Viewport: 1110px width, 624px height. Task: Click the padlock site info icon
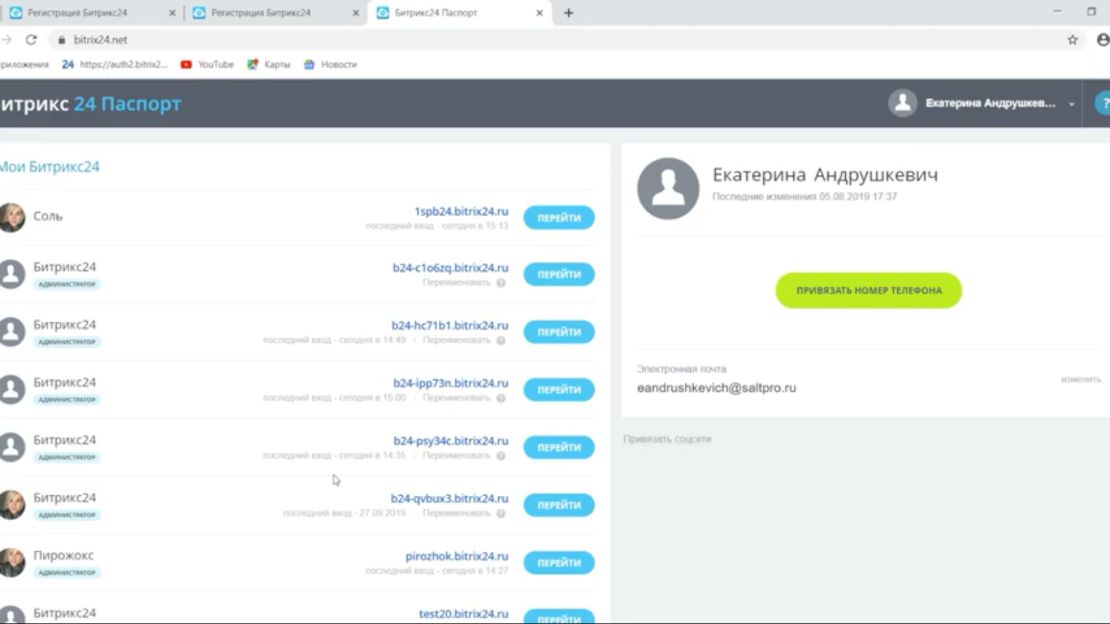point(62,40)
